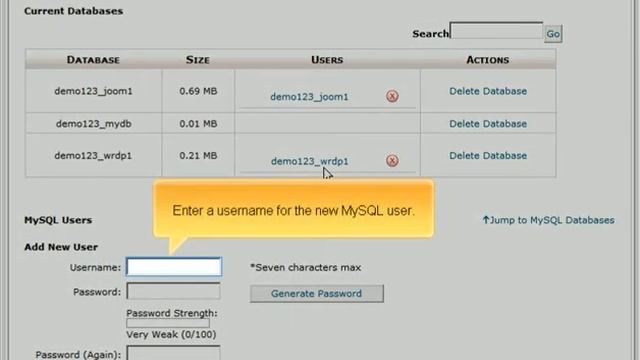Image resolution: width=640 pixels, height=360 pixels.
Task: Select the Seven characters max note
Action: pos(306,267)
